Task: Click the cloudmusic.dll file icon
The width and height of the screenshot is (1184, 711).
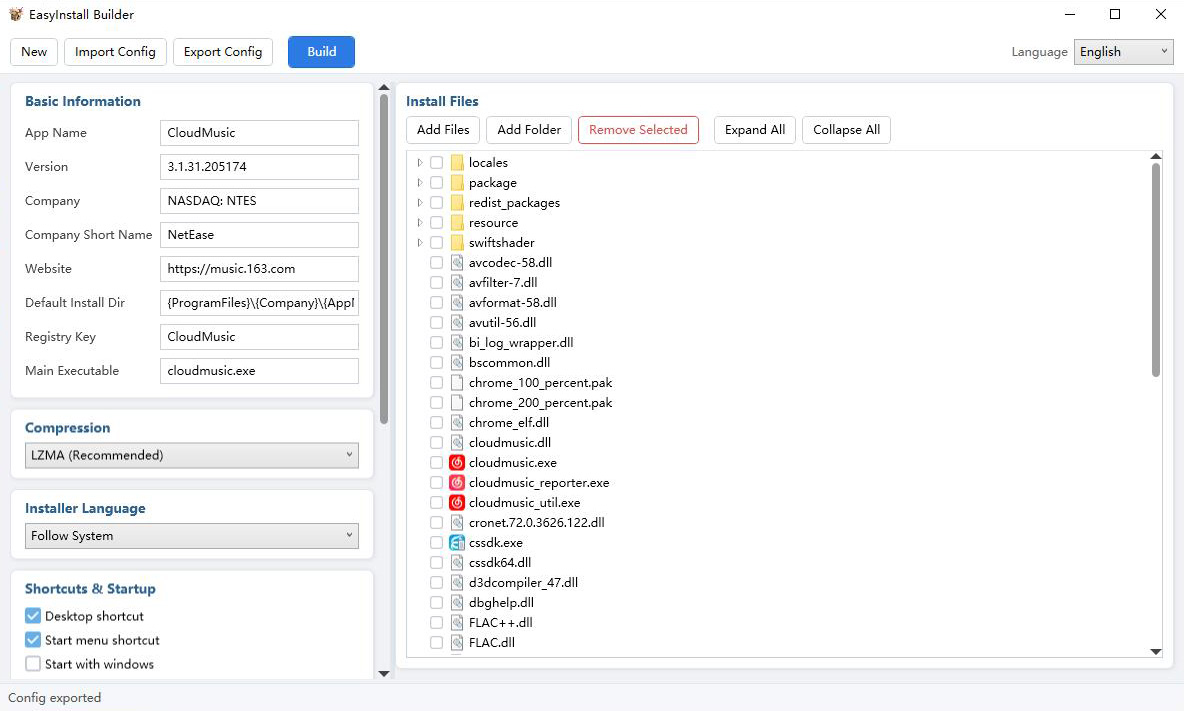Action: (457, 442)
